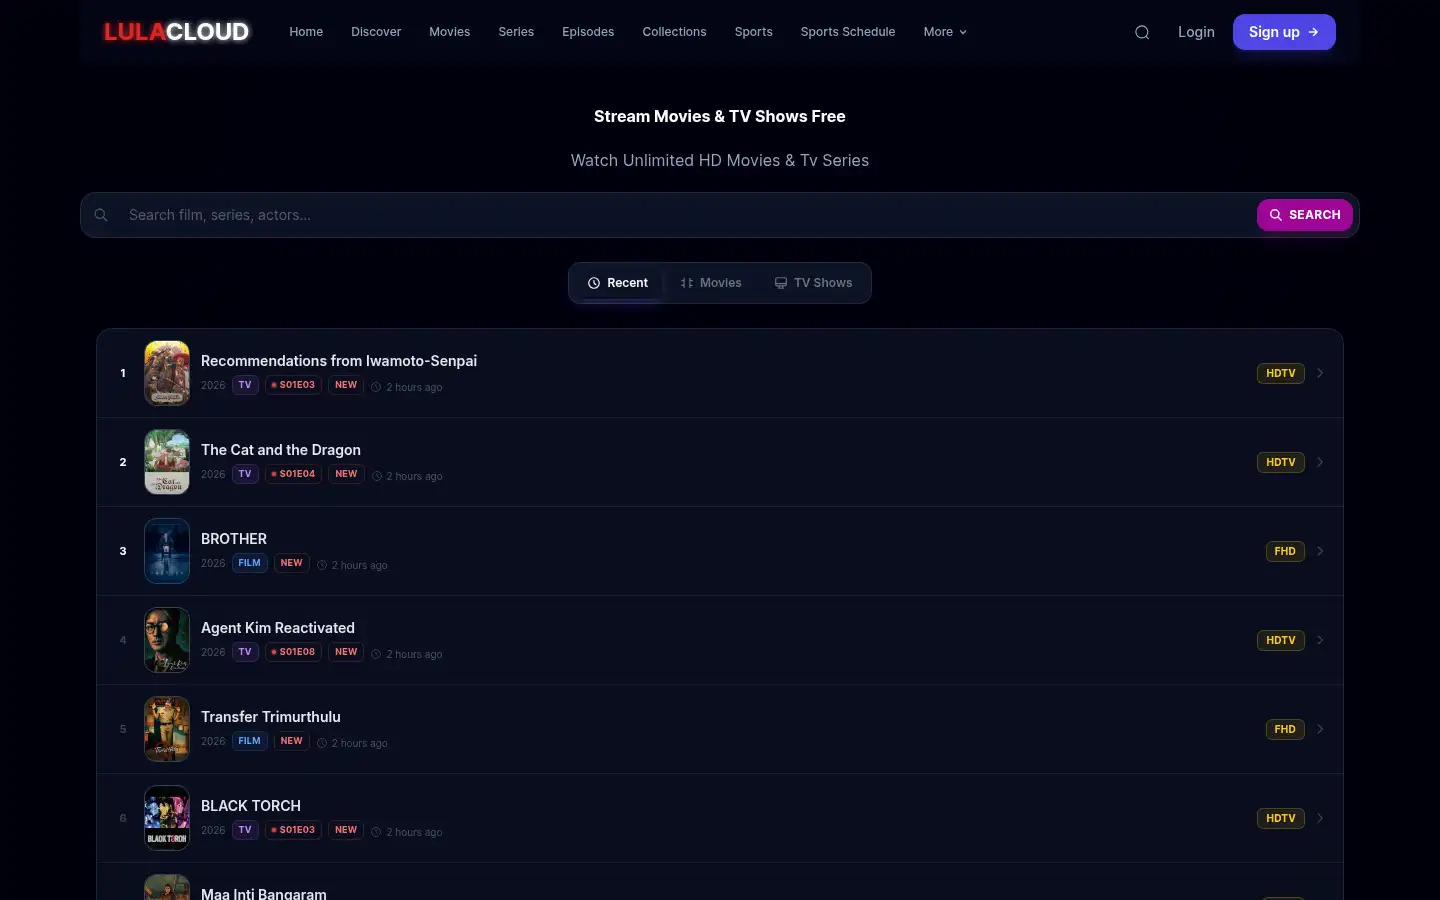Click the Sign up button

tap(1284, 32)
